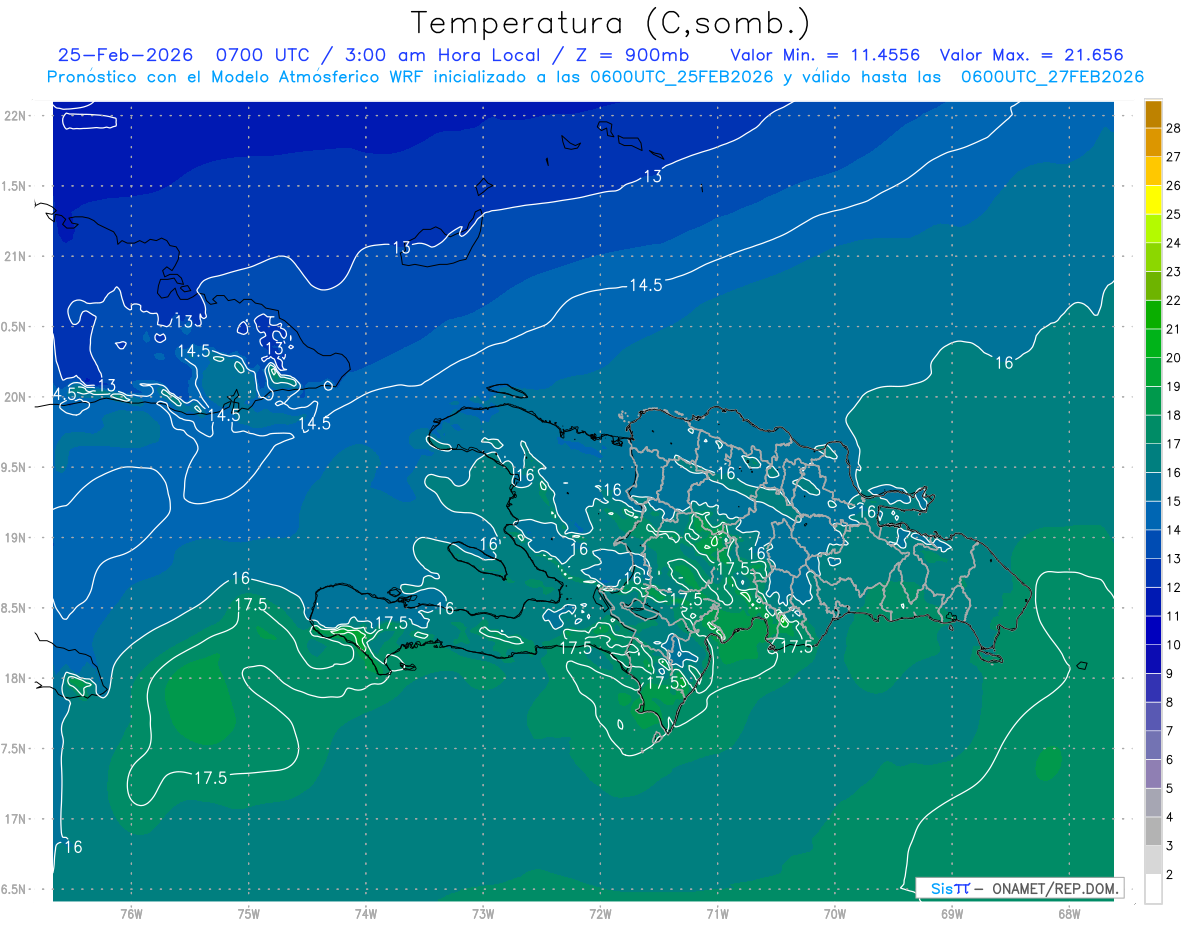Click the '19N' latitude axis label
This screenshot has width=1200, height=927.
15,537
